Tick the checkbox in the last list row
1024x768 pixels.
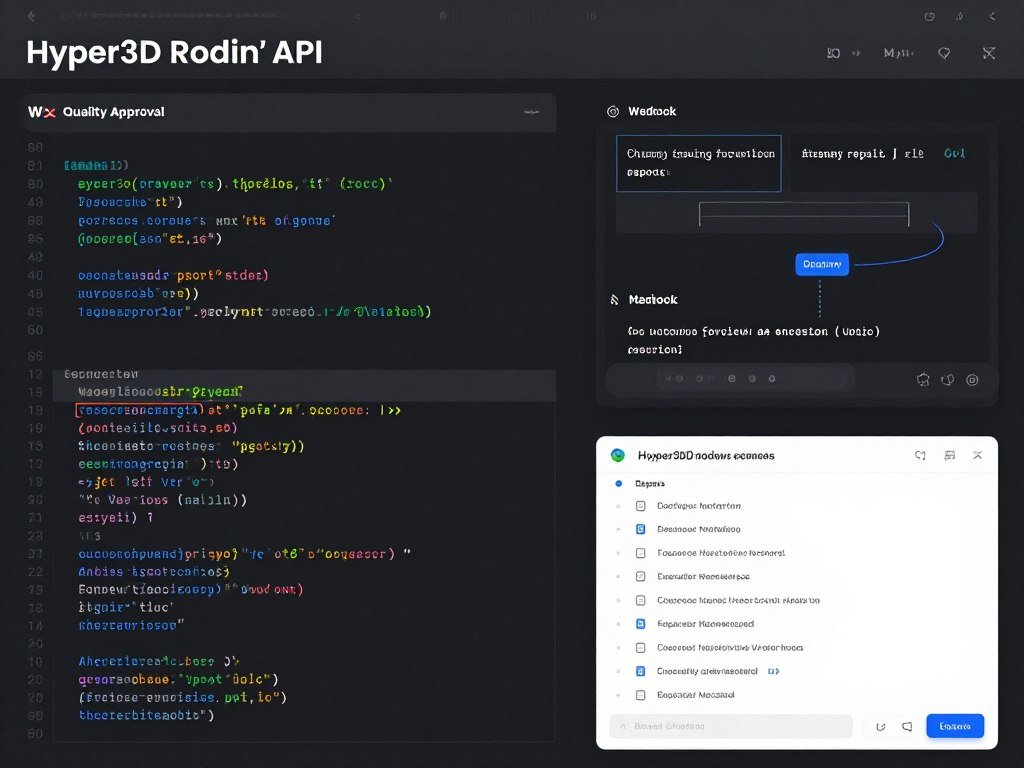click(x=641, y=696)
